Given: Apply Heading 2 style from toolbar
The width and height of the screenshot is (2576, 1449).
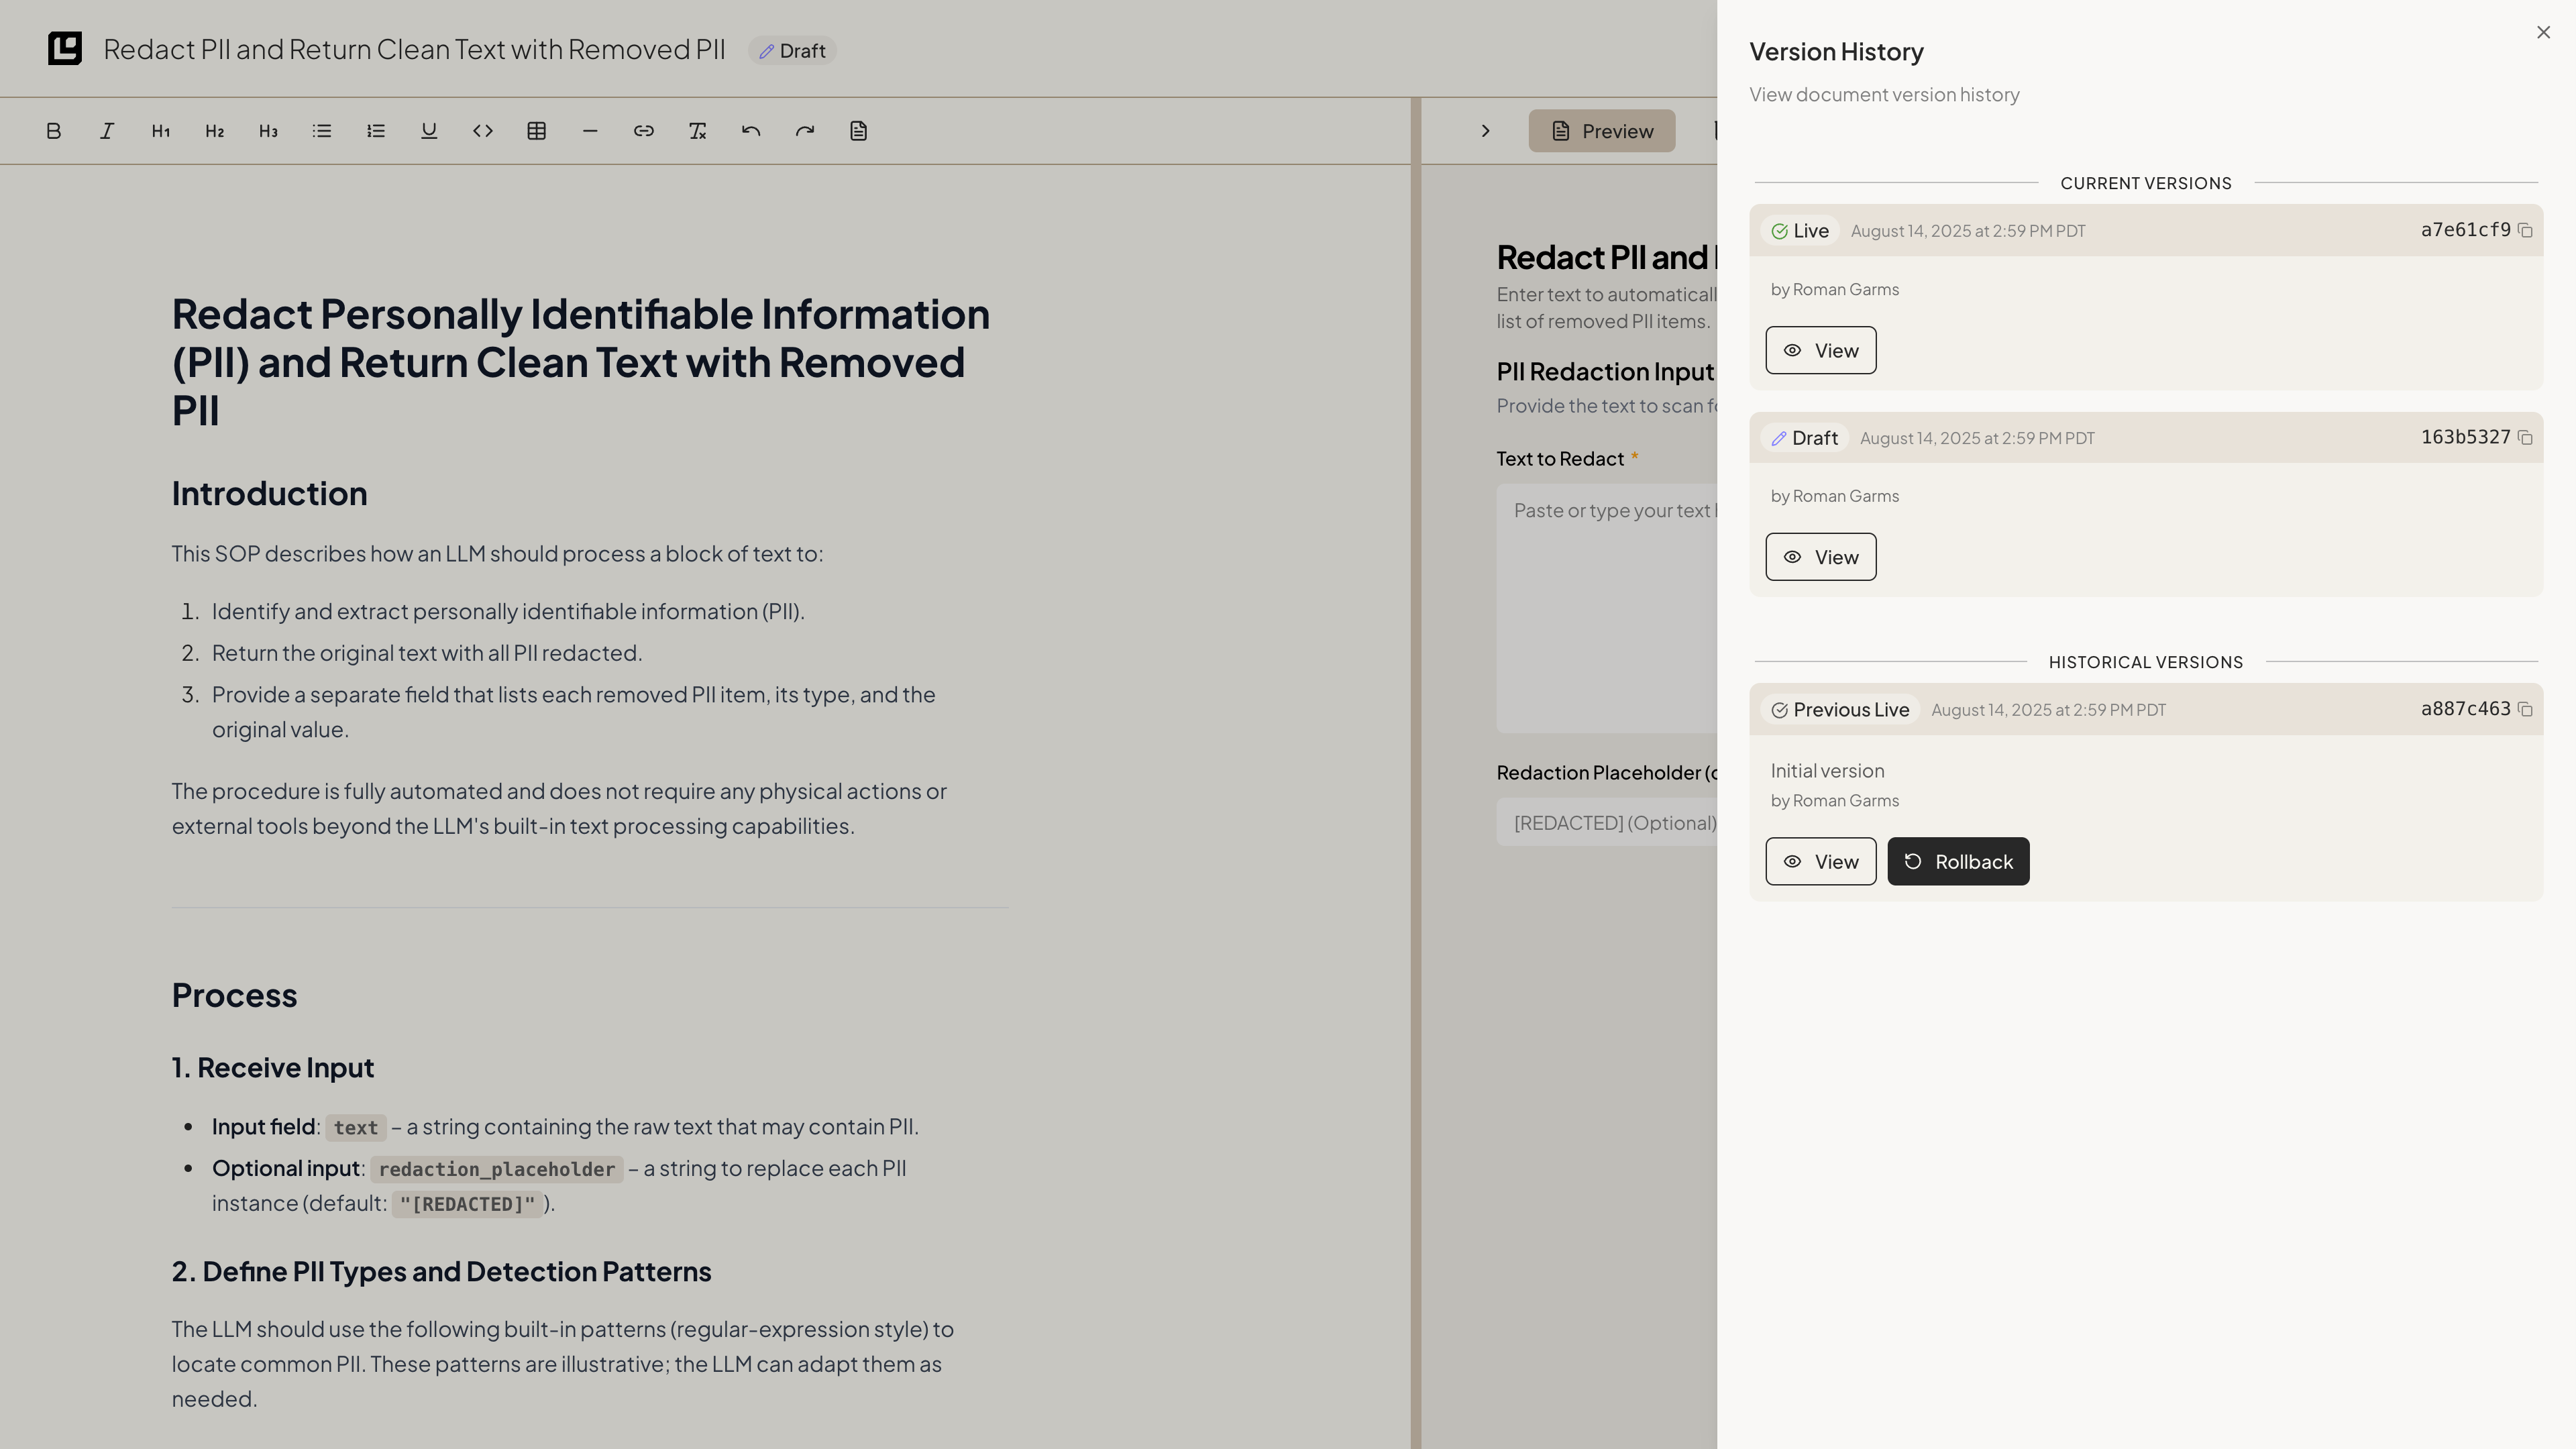Looking at the screenshot, I should (x=214, y=131).
